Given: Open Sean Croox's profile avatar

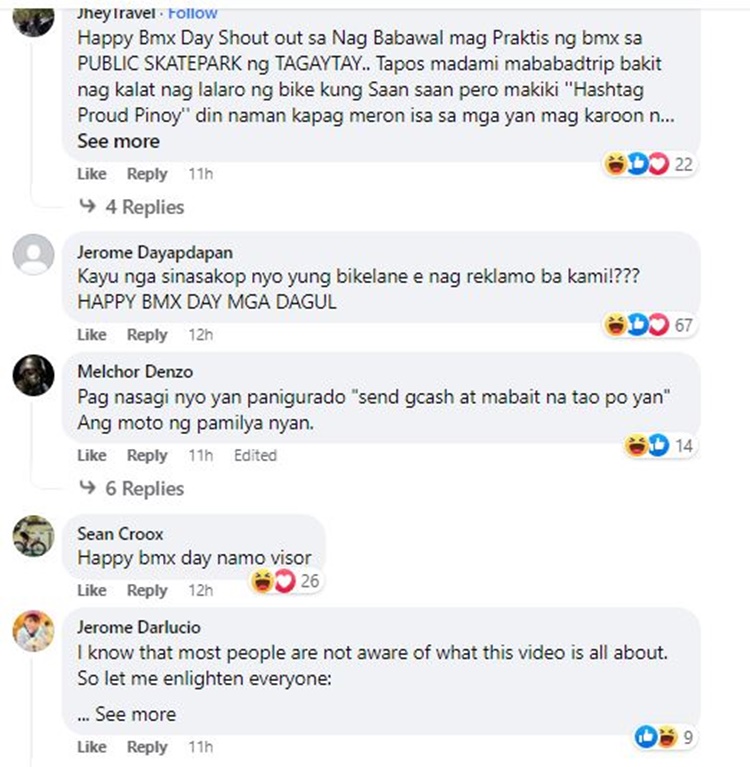Looking at the screenshot, I should click(x=33, y=536).
